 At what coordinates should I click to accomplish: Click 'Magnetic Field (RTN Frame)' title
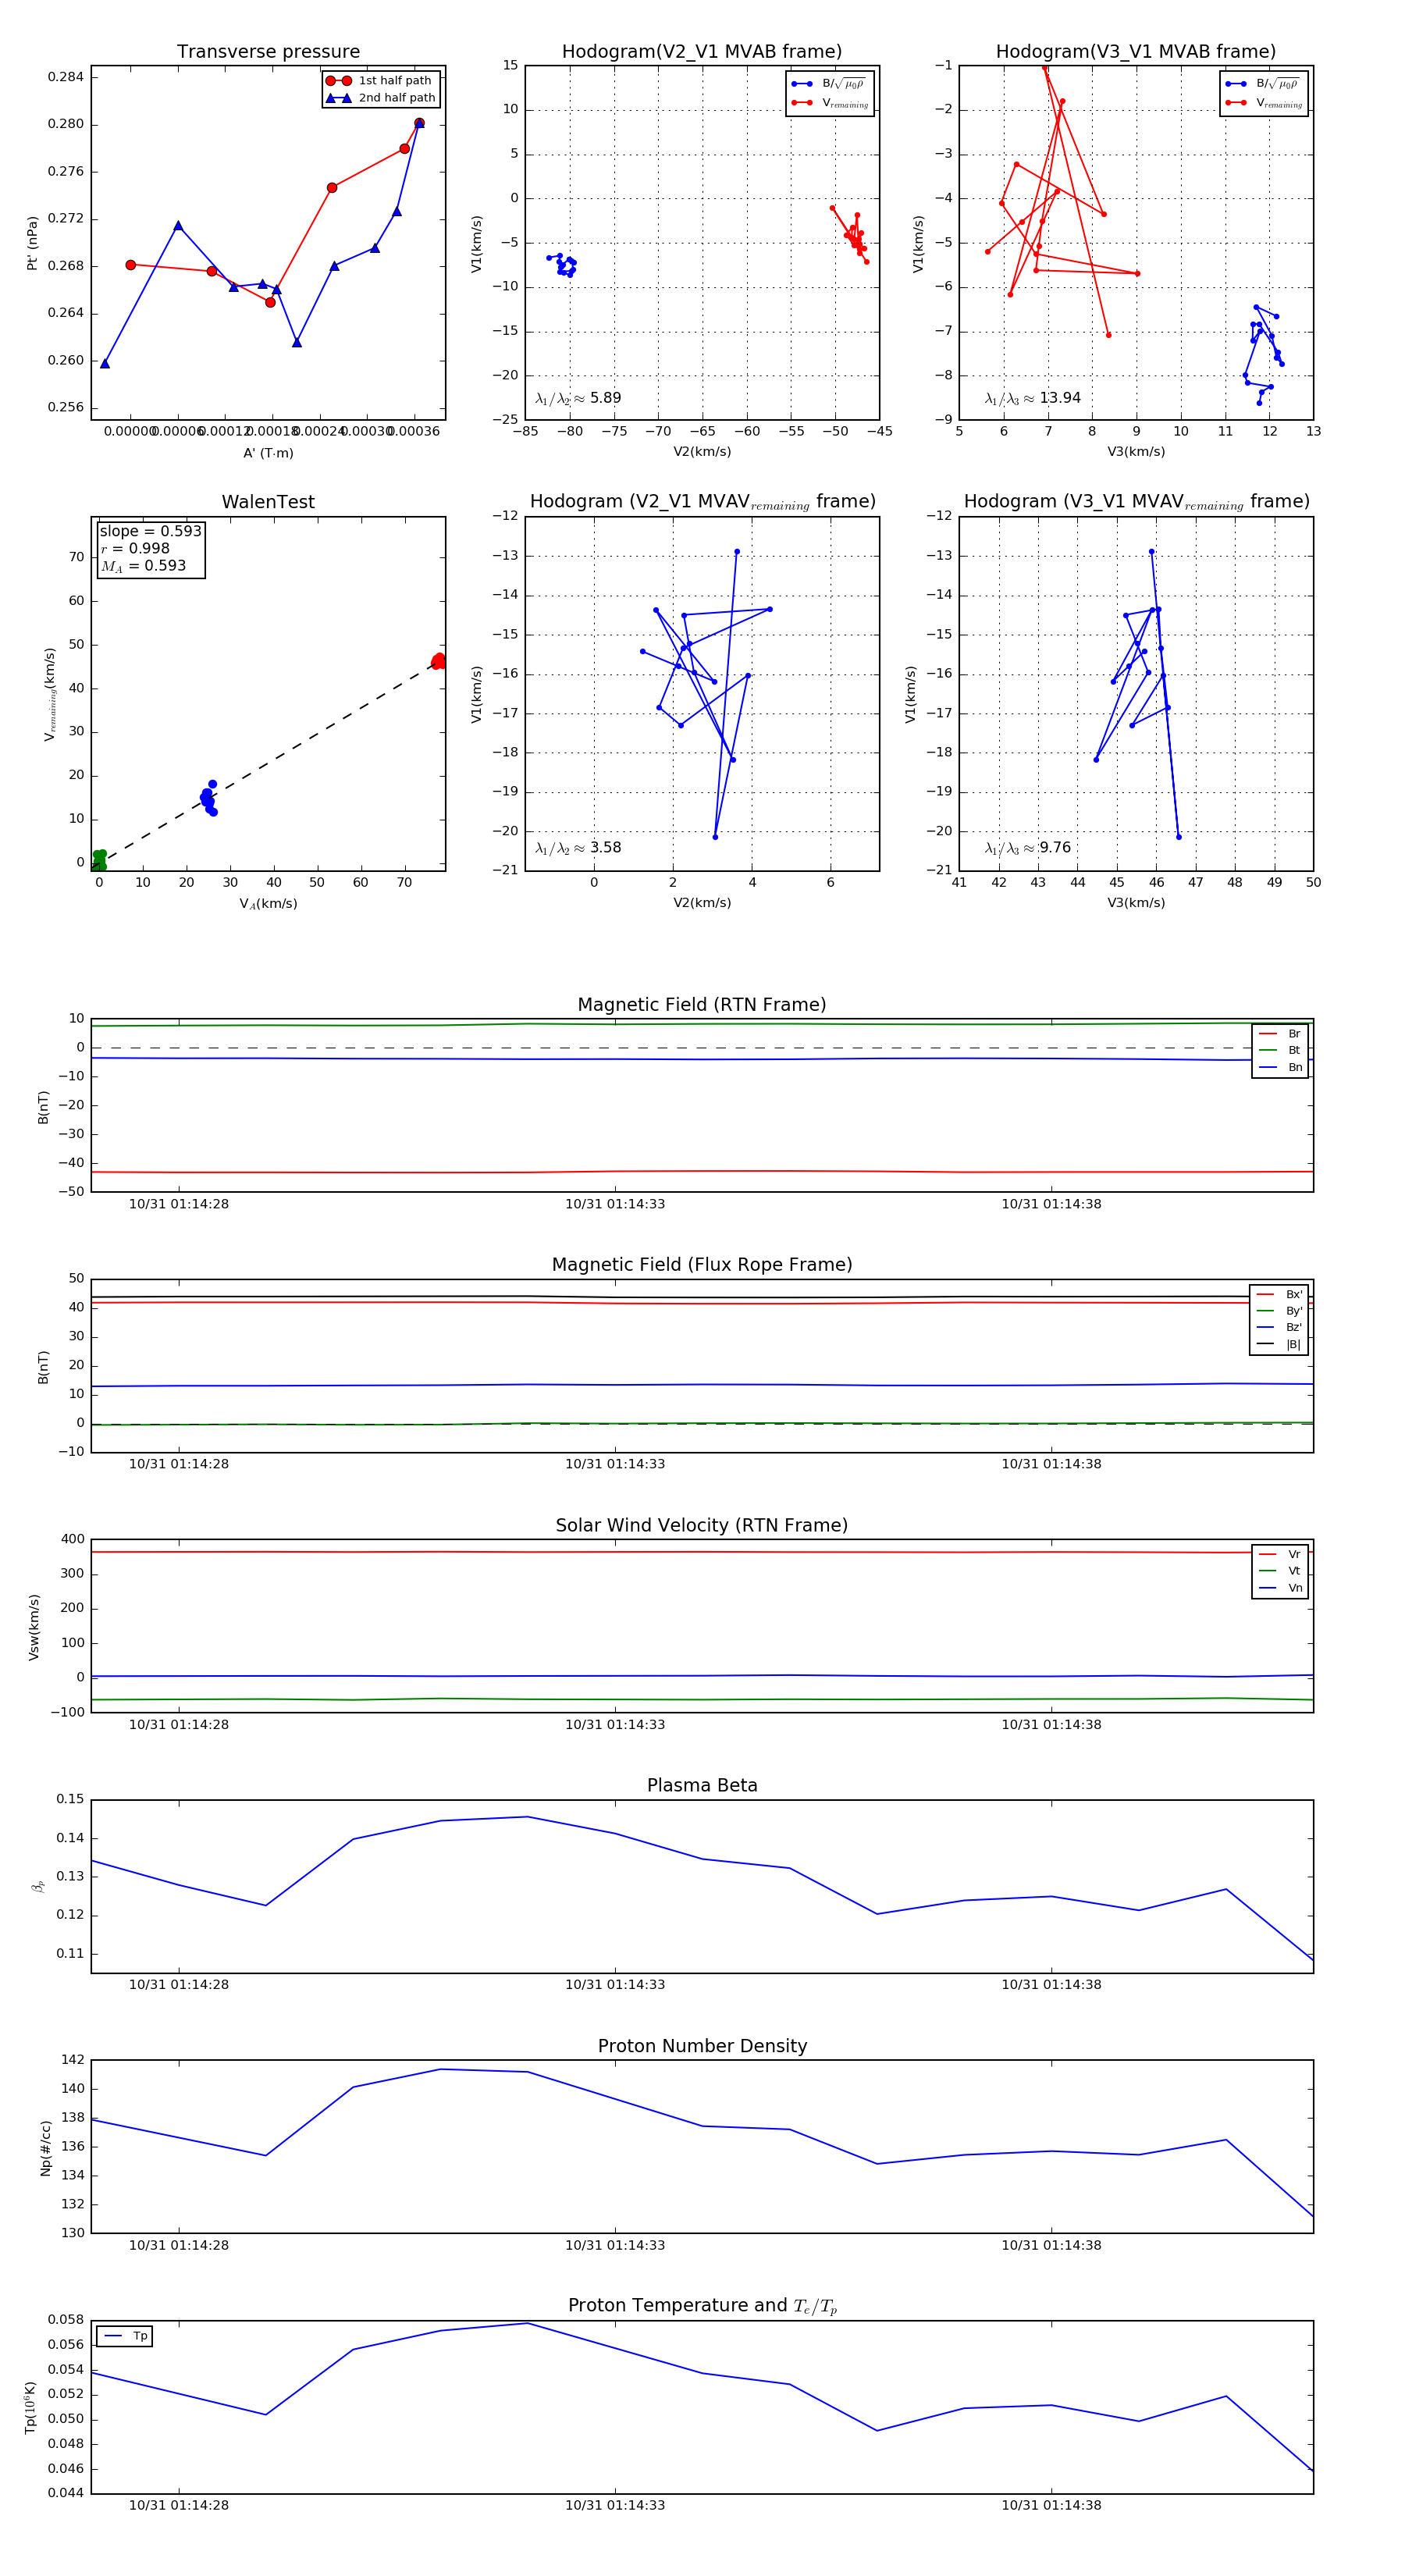[702, 1005]
